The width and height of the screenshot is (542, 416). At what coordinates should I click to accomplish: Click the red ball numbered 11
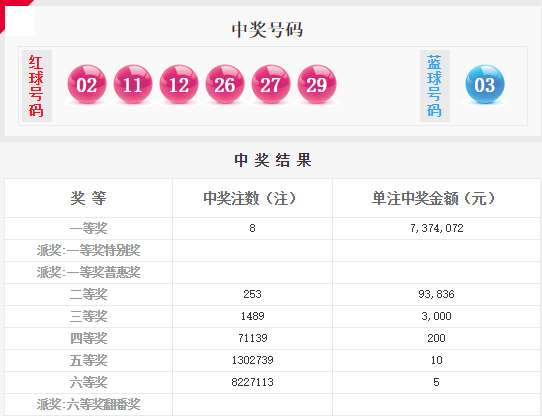133,84
